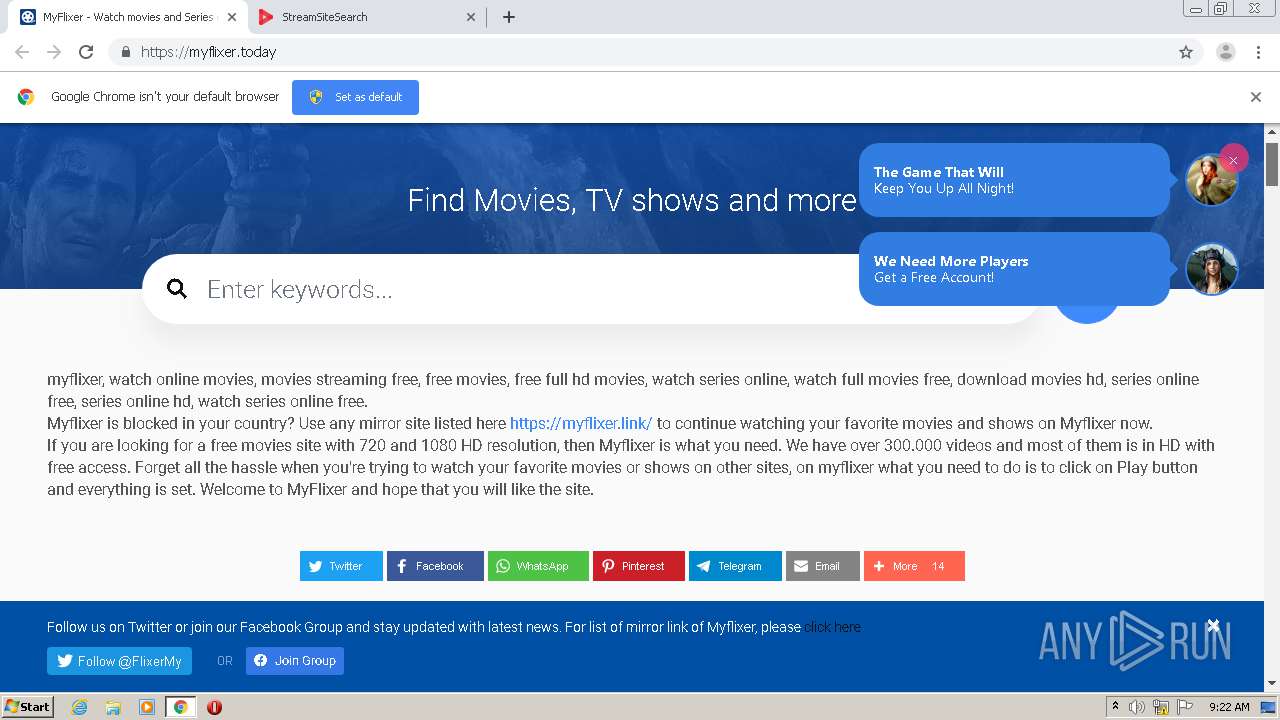
Task: Close the StreamSiteSearch tab
Action: [x=471, y=17]
